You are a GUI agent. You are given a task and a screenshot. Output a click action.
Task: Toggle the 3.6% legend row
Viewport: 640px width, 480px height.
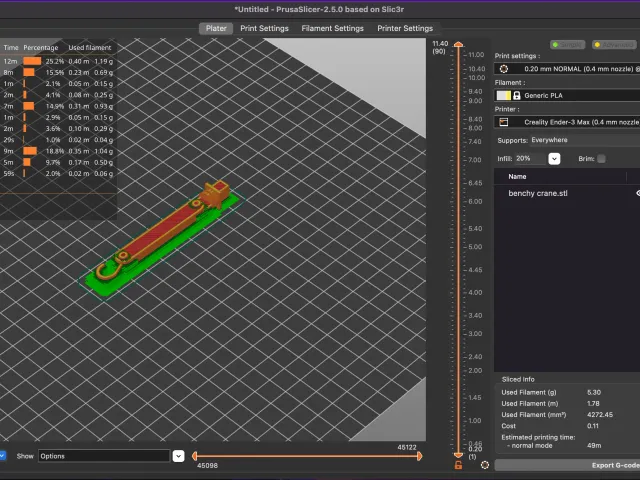click(58, 129)
